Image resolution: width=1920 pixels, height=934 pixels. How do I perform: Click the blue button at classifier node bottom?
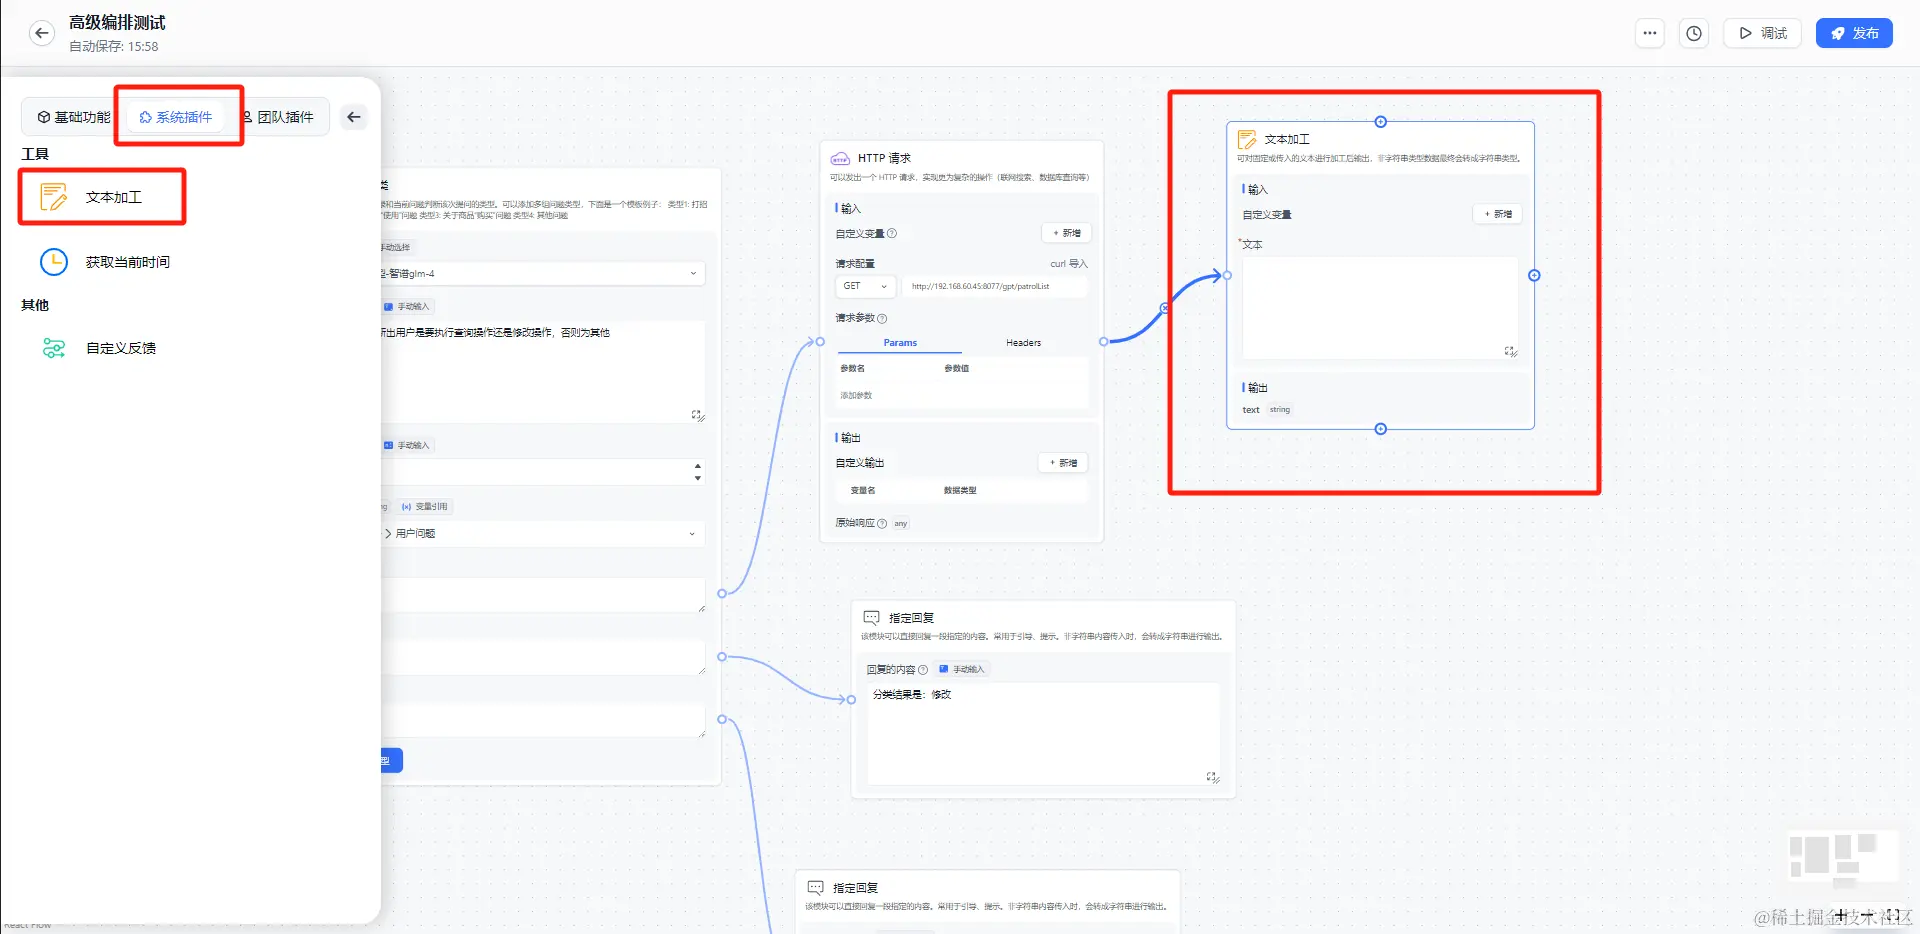click(x=391, y=761)
